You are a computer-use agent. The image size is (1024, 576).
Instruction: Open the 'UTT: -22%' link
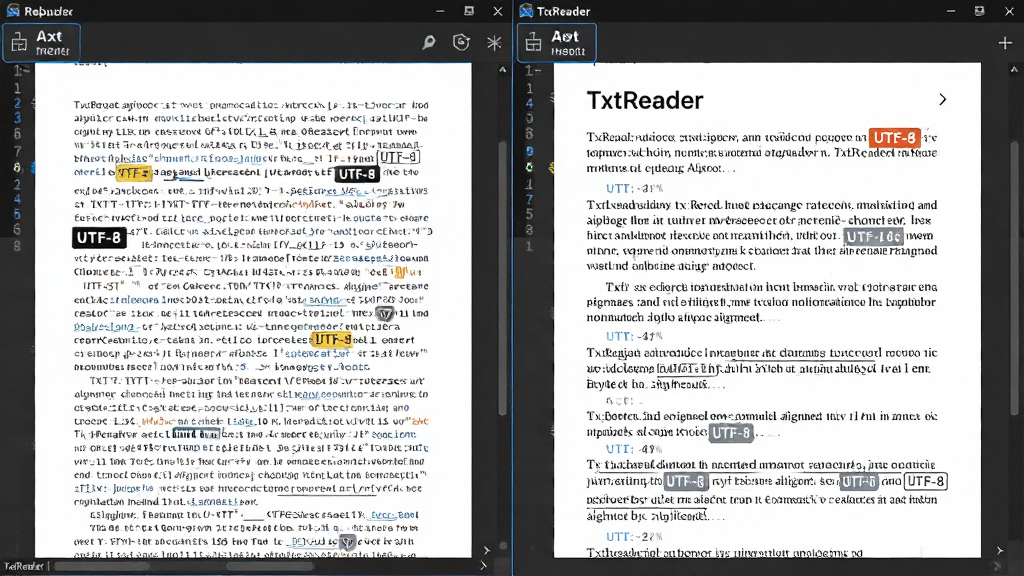[634, 537]
